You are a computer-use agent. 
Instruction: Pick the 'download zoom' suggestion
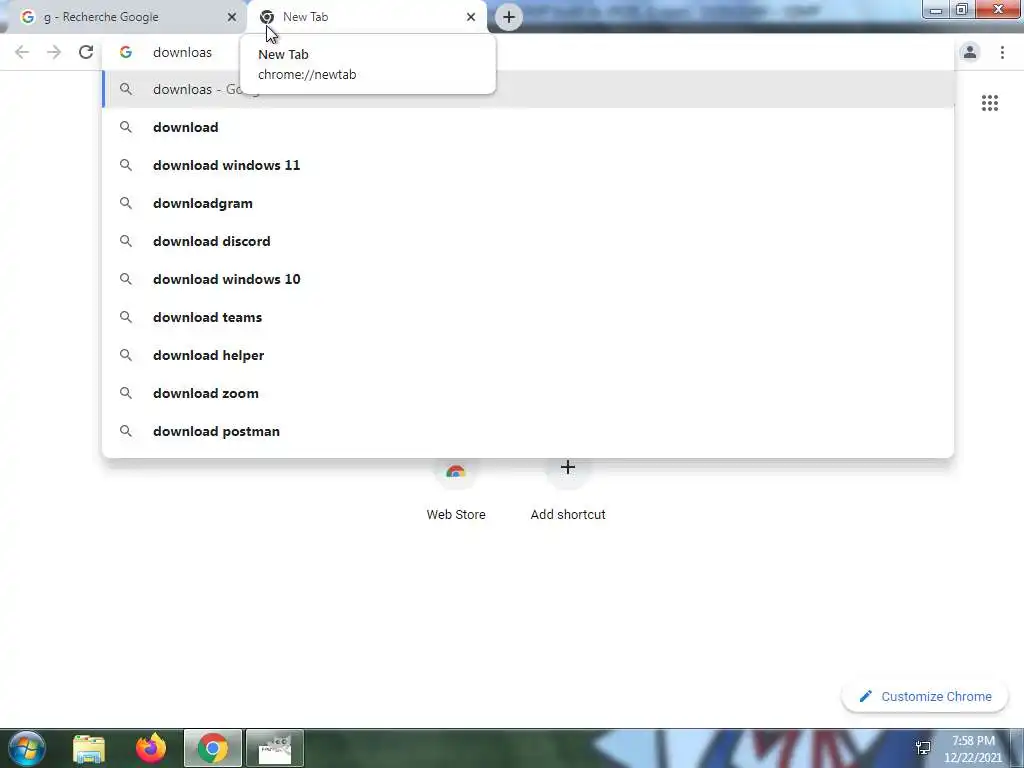point(528,393)
